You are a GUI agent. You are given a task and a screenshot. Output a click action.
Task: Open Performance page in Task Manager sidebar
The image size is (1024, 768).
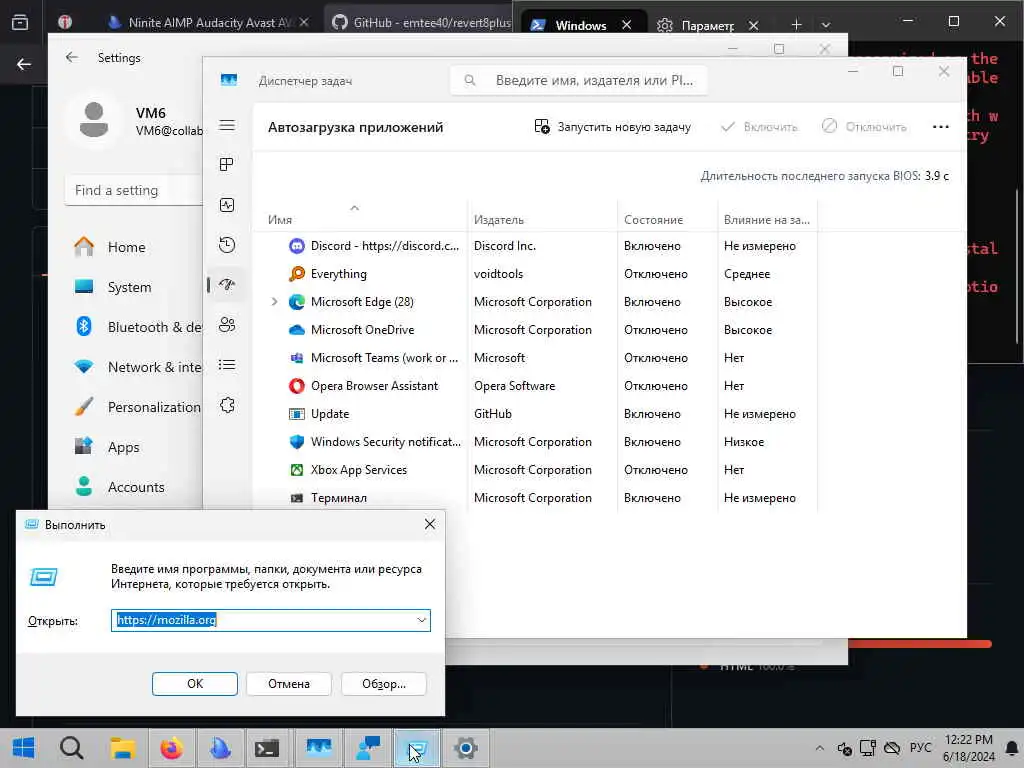pos(227,205)
